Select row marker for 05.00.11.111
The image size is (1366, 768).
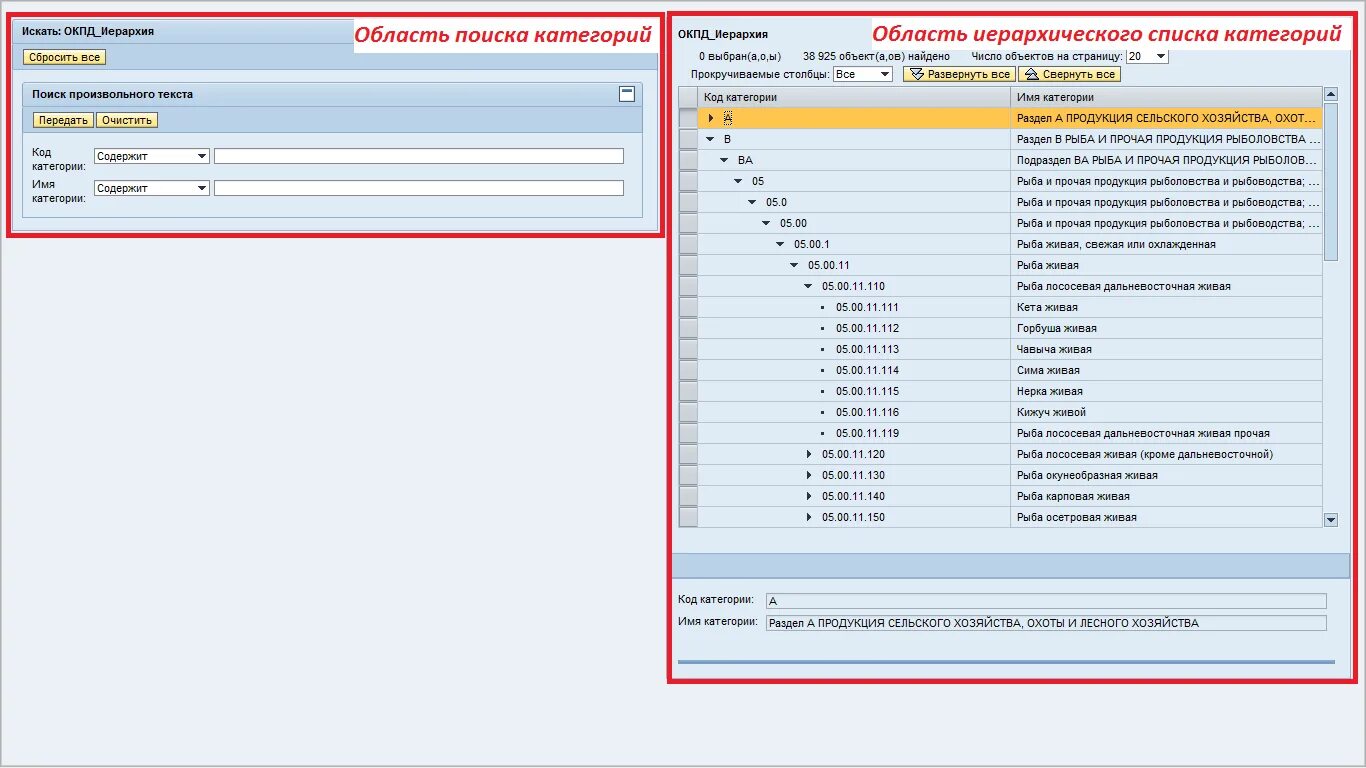point(688,307)
